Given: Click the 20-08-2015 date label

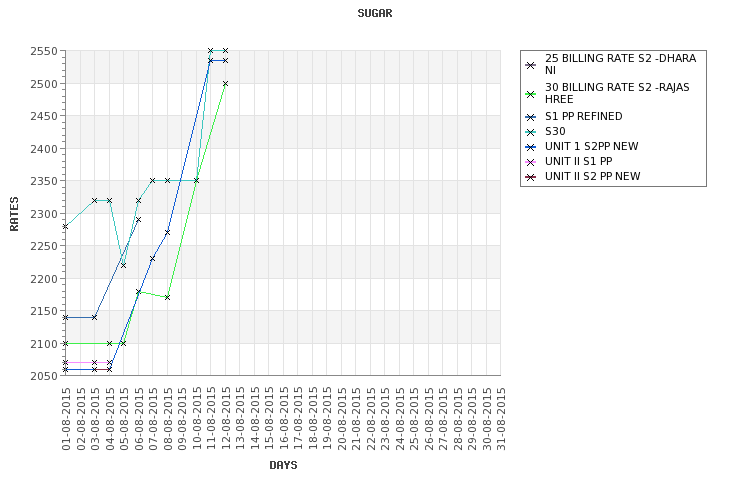Looking at the screenshot, I should [x=342, y=419].
